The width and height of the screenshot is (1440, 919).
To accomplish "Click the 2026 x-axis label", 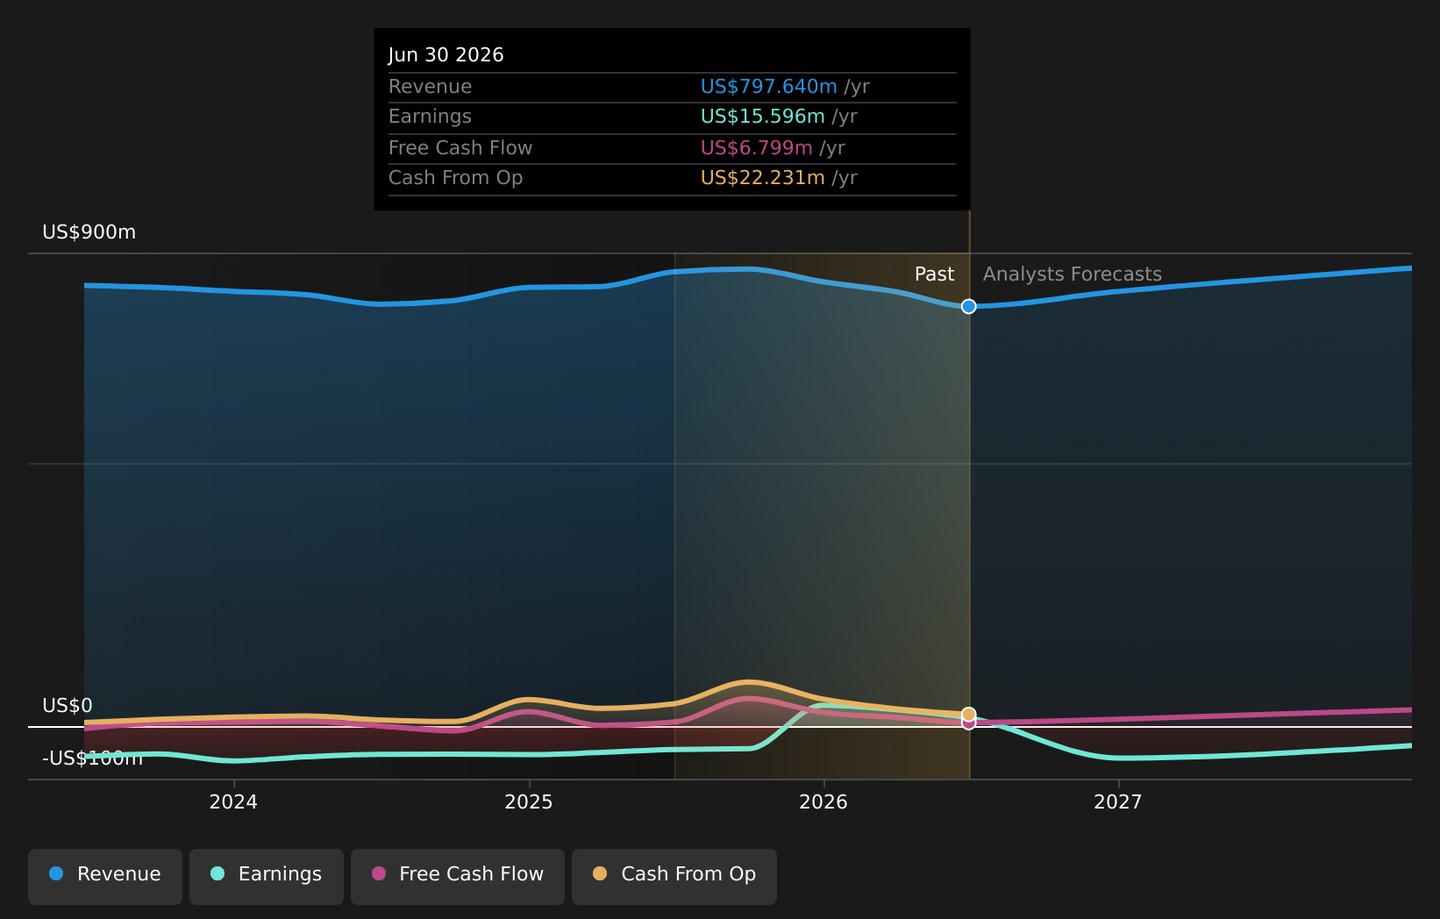I will click(x=823, y=802).
